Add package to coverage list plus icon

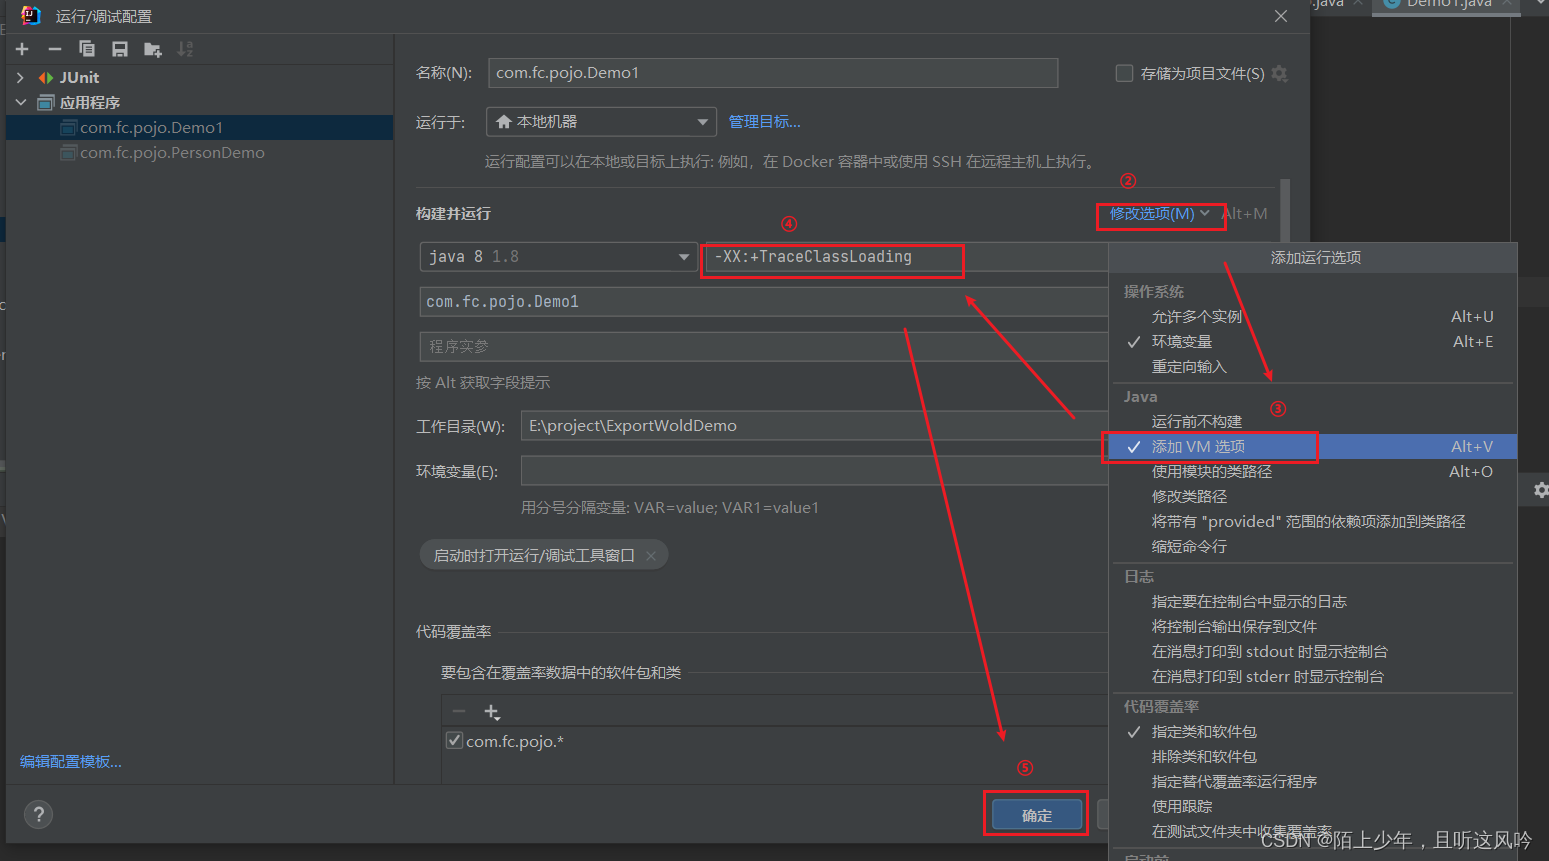click(x=492, y=712)
